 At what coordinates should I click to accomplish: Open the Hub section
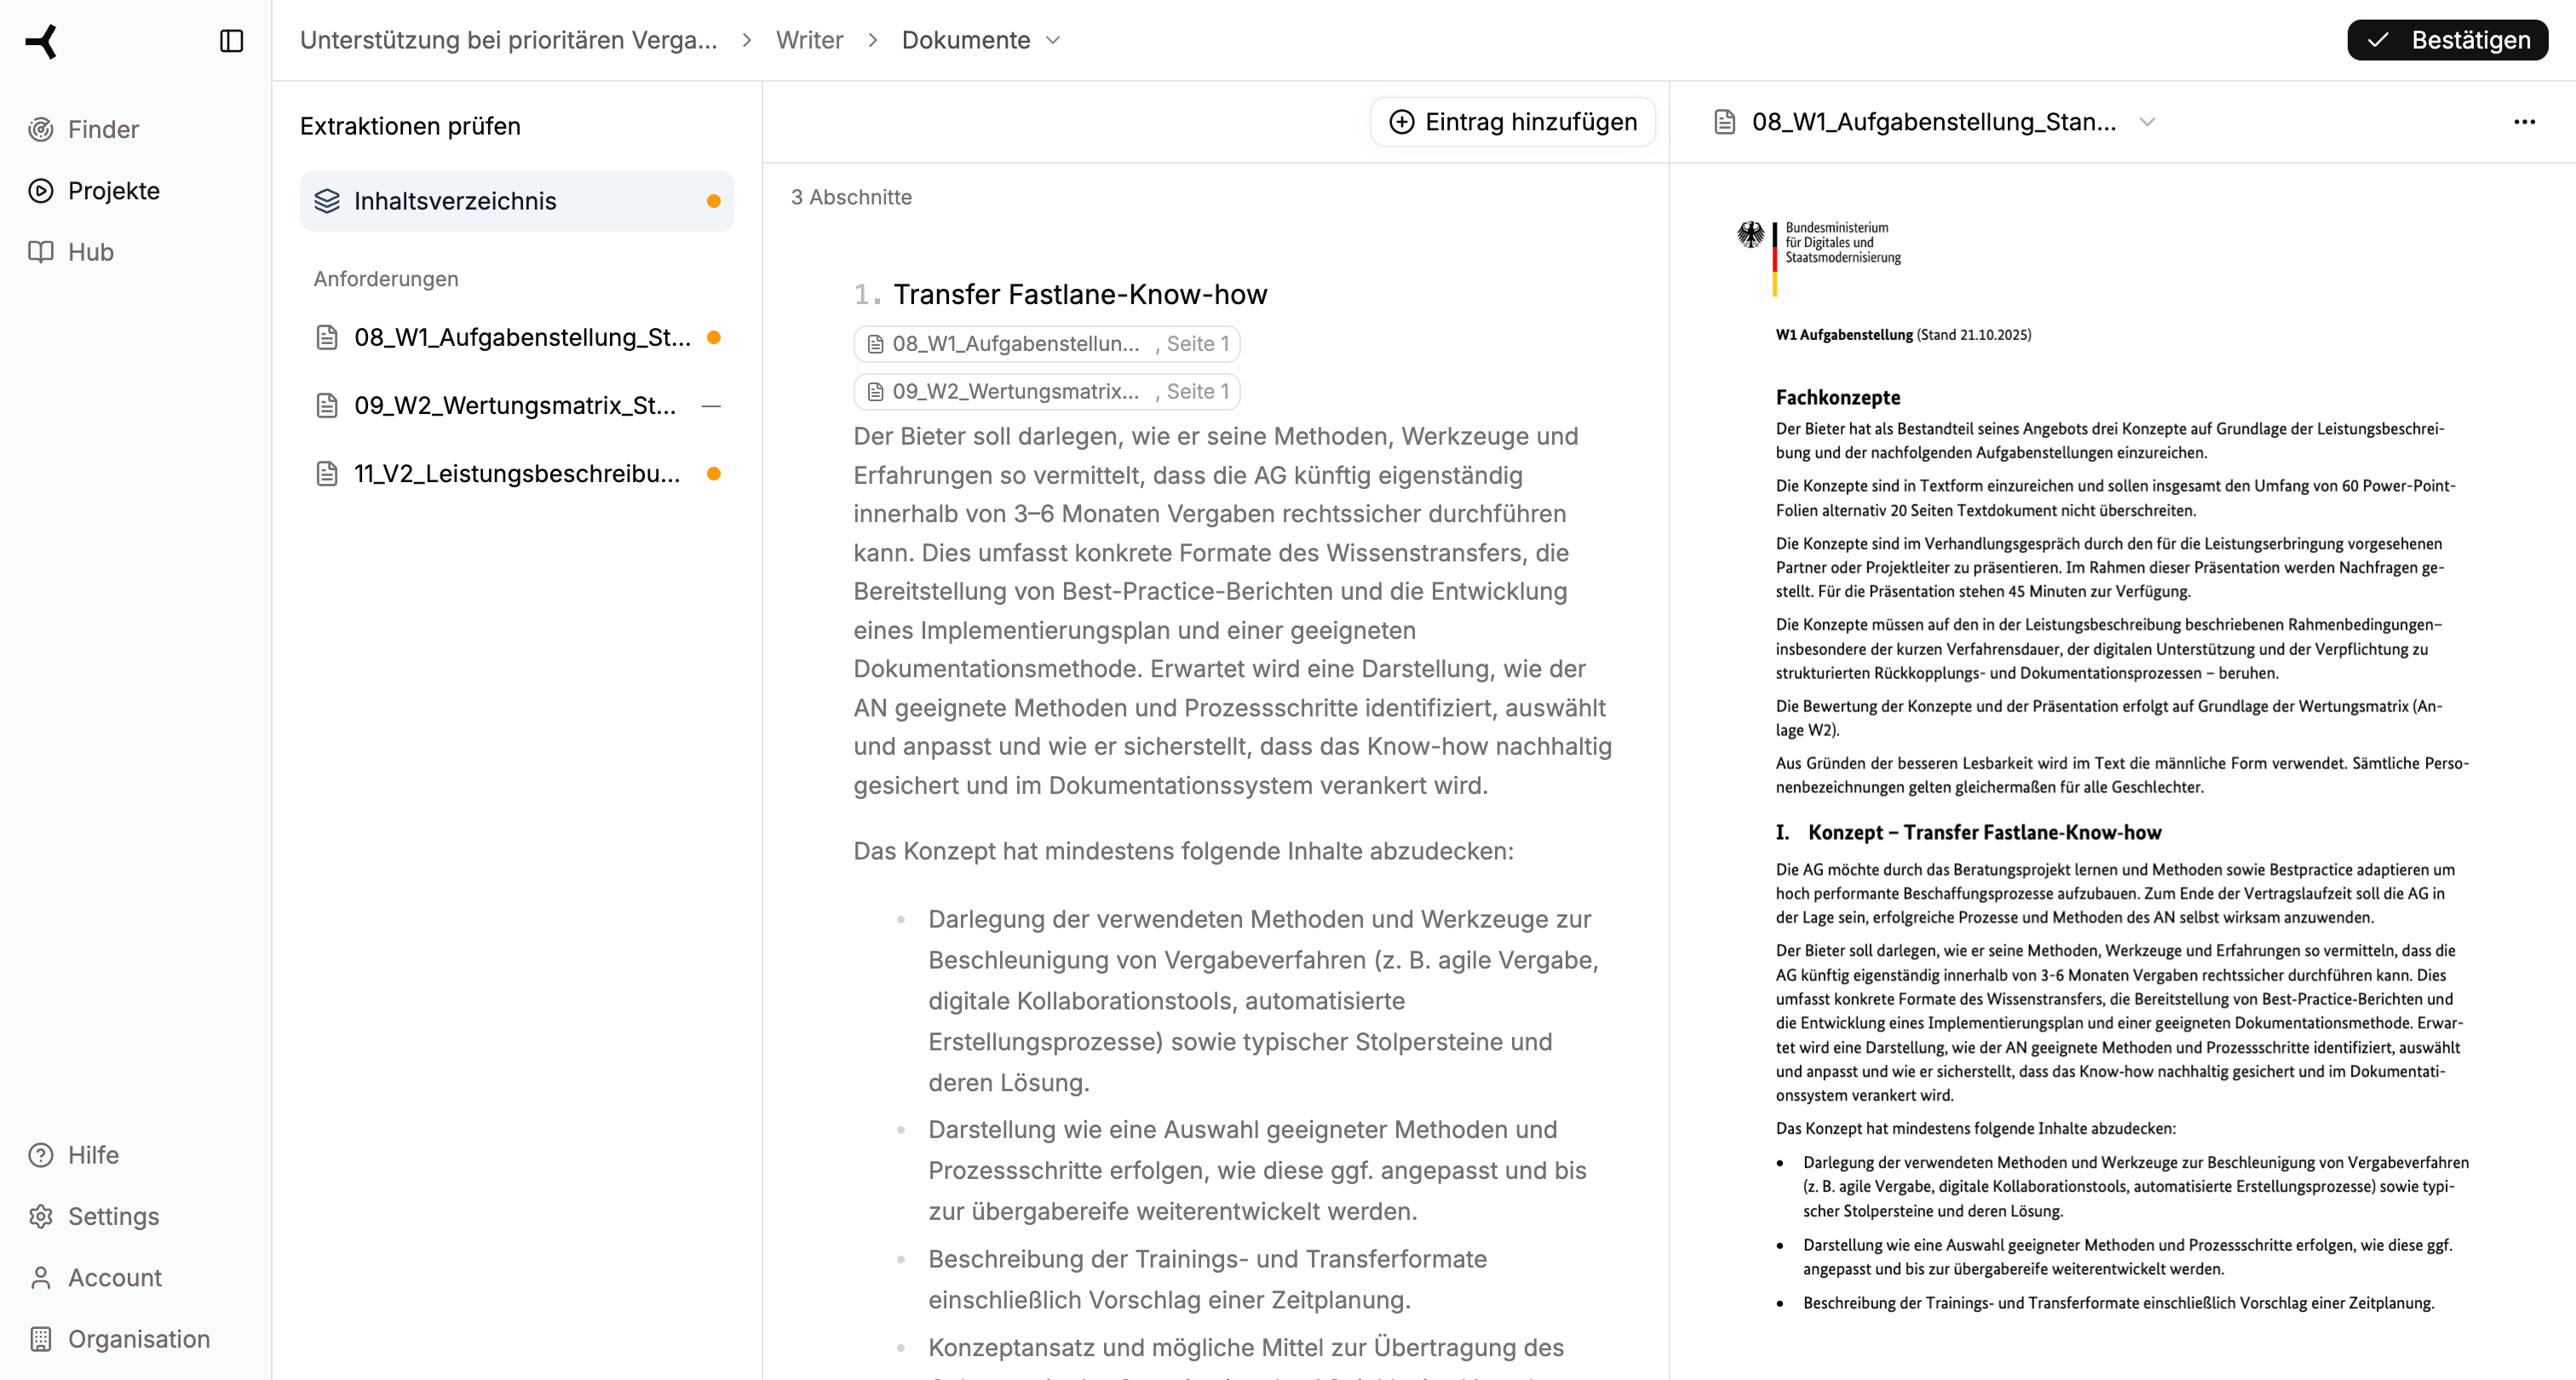click(90, 252)
